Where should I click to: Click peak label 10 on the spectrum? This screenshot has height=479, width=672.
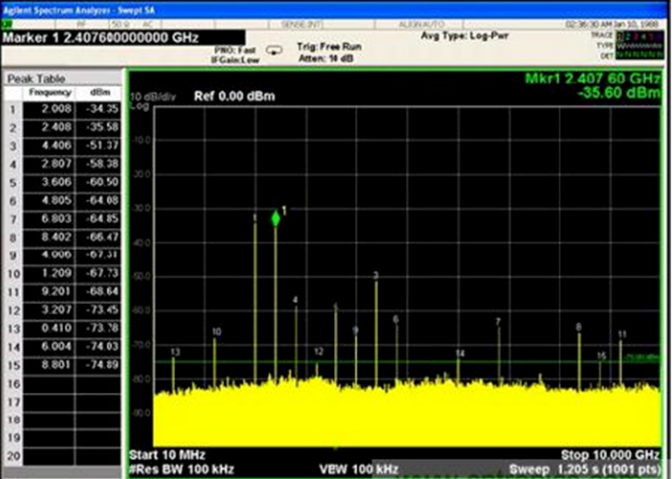[x=216, y=331]
